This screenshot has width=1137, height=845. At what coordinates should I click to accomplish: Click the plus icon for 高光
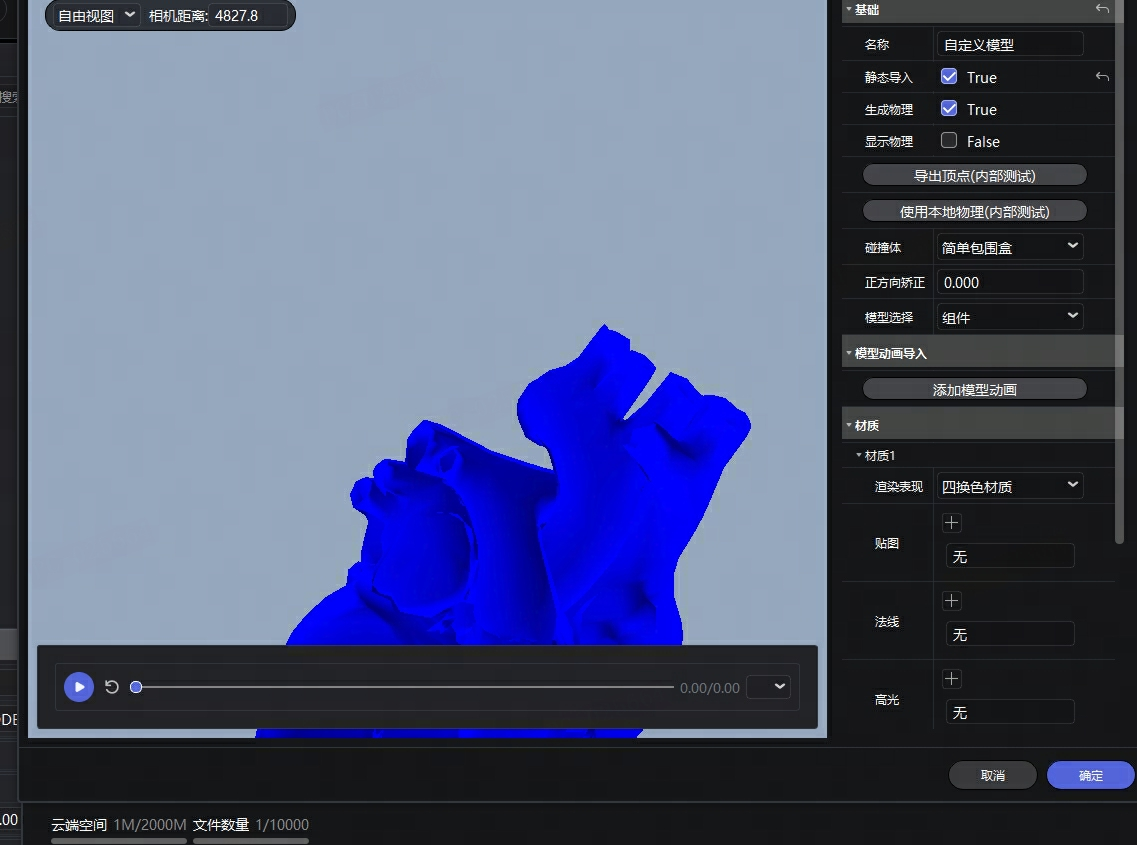click(x=951, y=679)
